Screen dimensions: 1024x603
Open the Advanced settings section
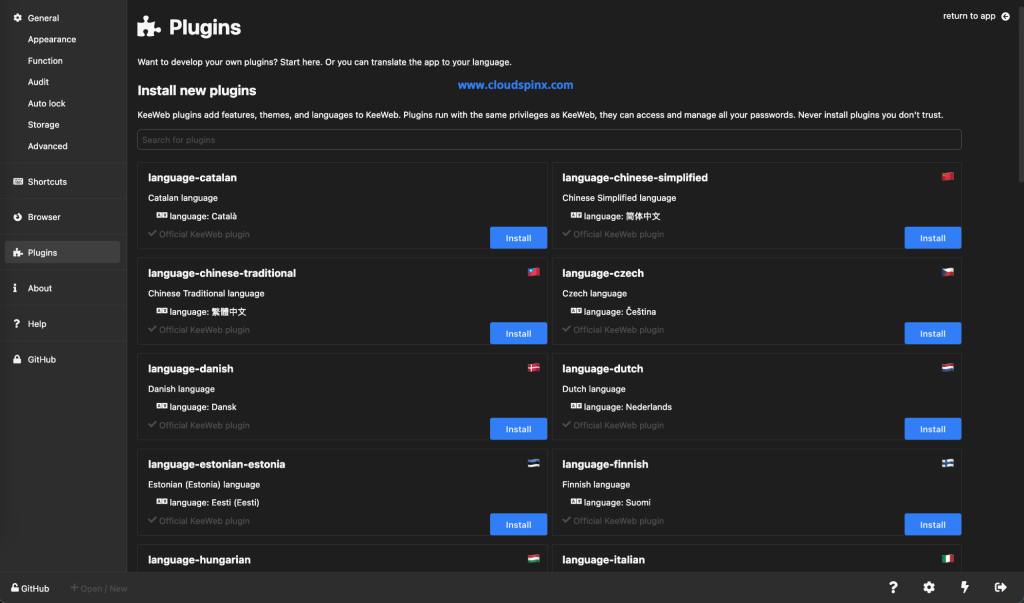pos(47,145)
